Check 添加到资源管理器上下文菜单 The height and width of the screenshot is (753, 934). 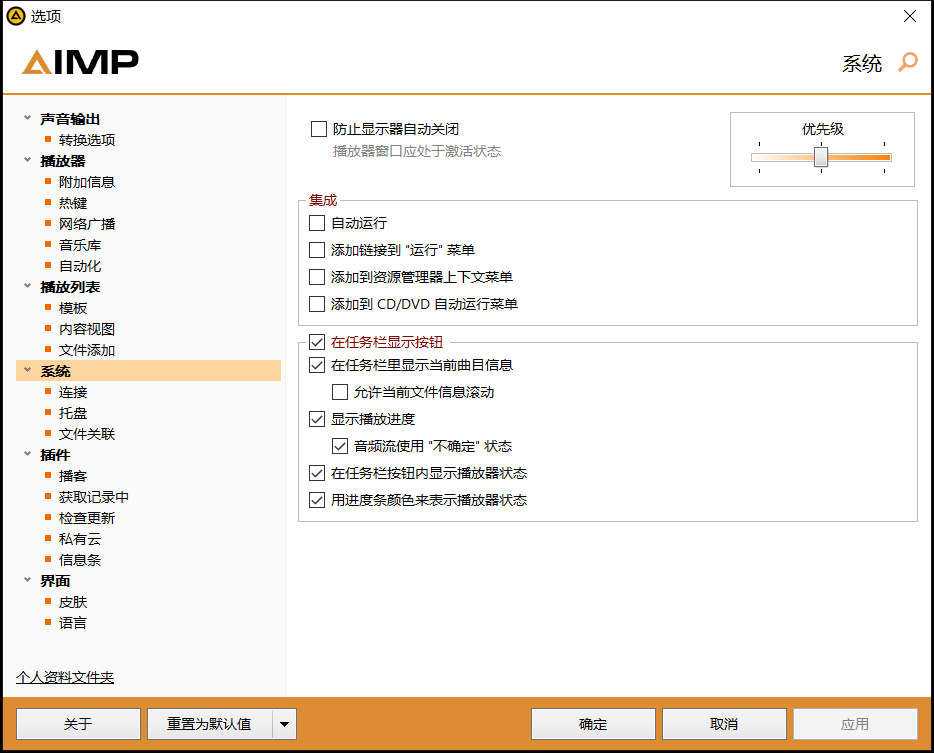click(317, 277)
